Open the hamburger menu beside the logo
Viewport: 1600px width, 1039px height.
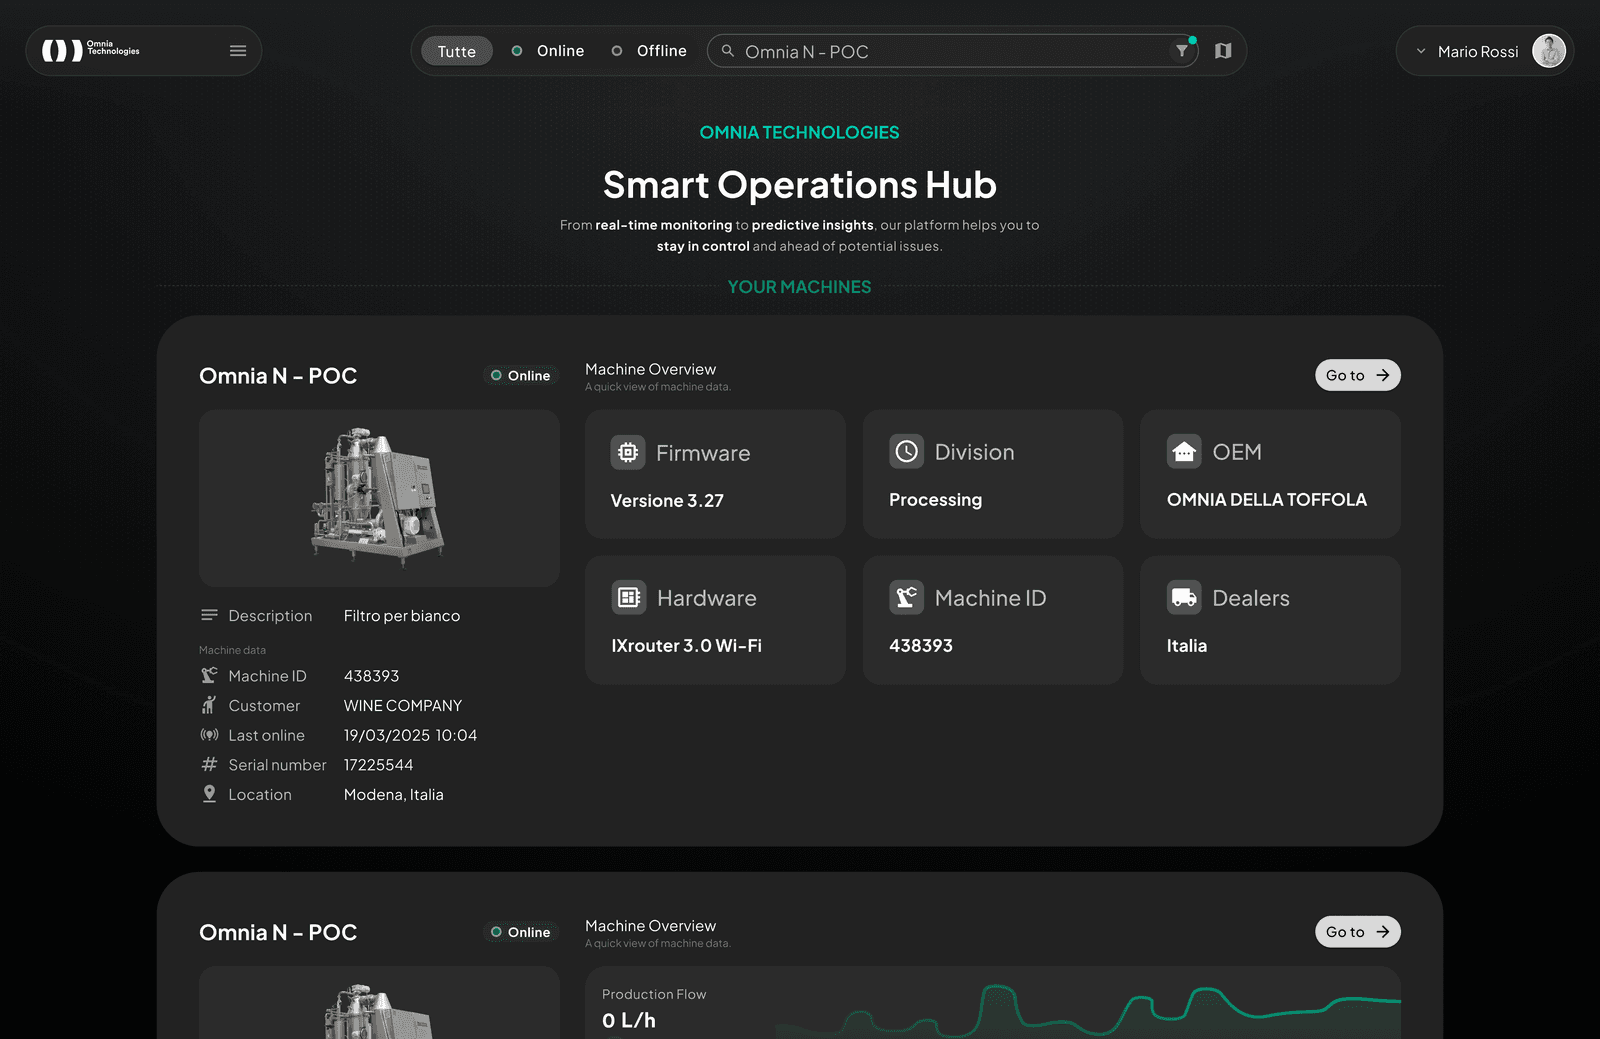click(x=238, y=51)
